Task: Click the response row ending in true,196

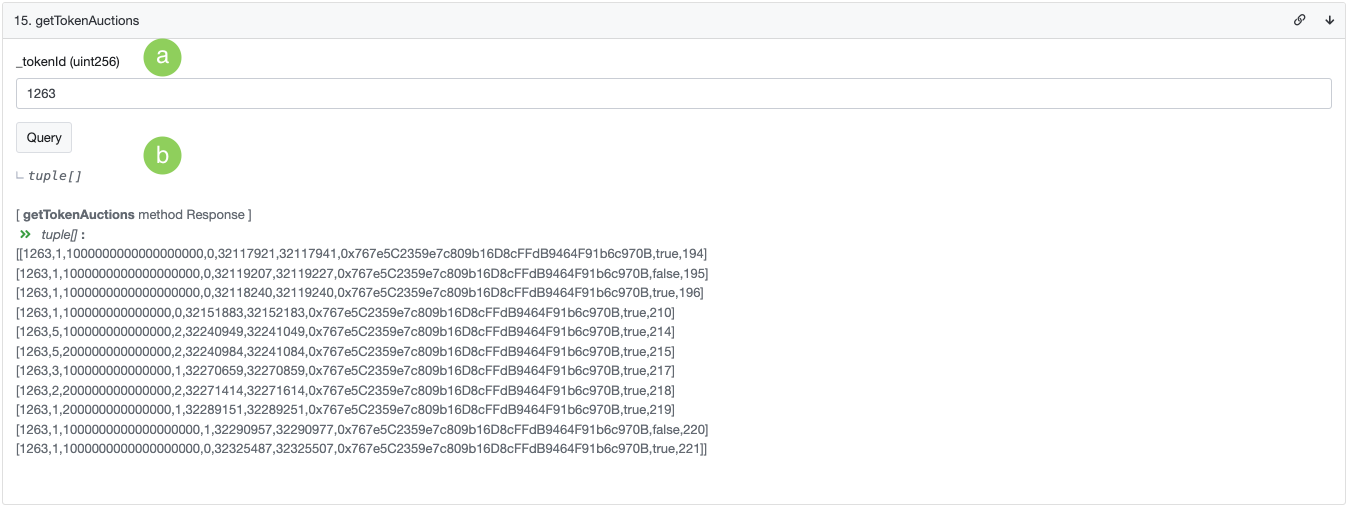Action: pyautogui.click(x=360, y=293)
